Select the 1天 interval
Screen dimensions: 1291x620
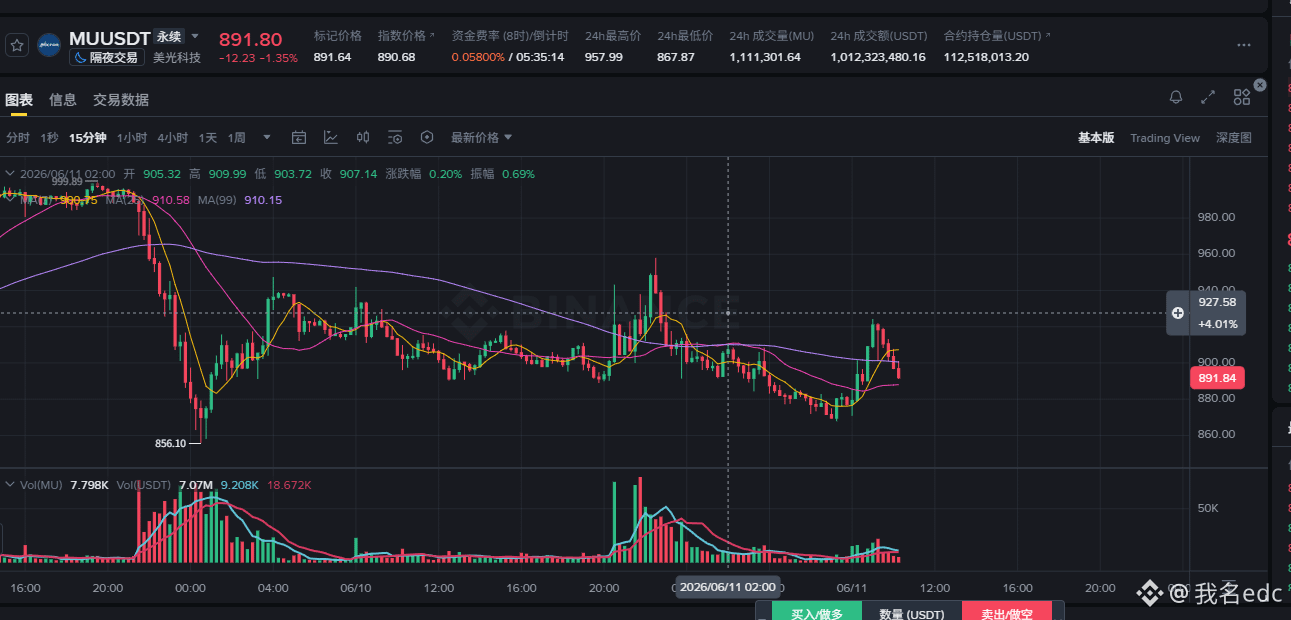(x=207, y=138)
